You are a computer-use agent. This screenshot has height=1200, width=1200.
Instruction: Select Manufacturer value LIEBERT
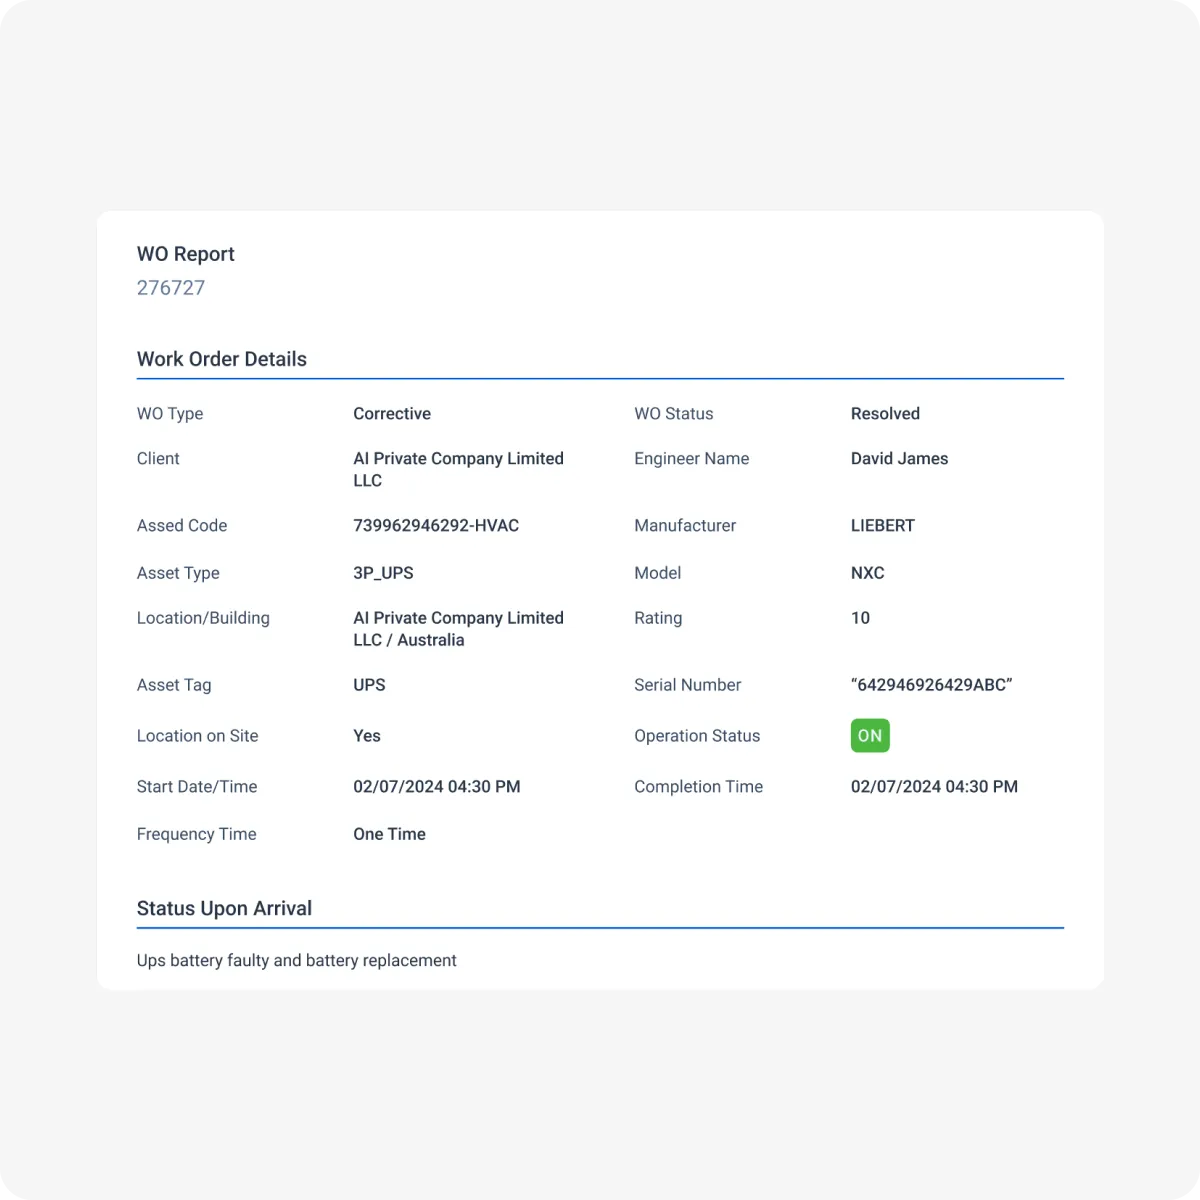(882, 525)
